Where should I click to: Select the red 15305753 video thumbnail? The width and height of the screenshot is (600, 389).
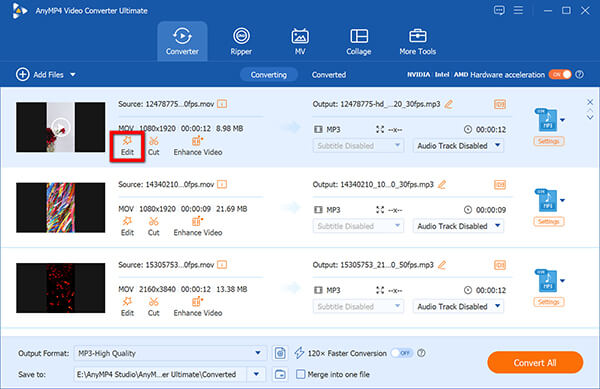coord(60,288)
